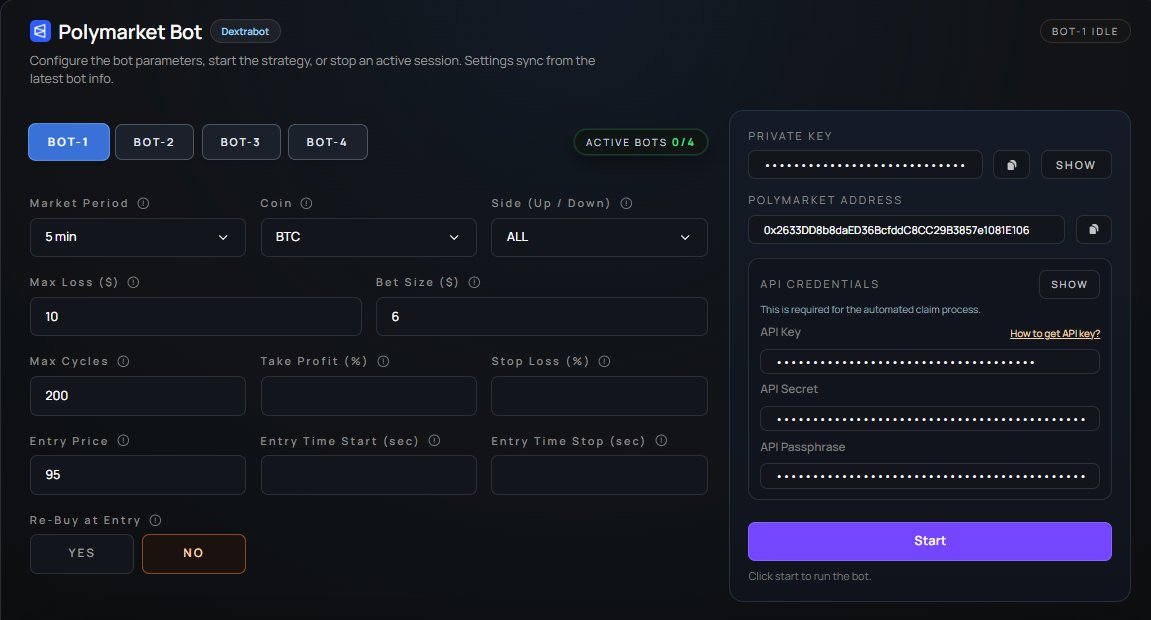Open Max Loss ($) info icon
This screenshot has width=1151, height=620.
[133, 282]
